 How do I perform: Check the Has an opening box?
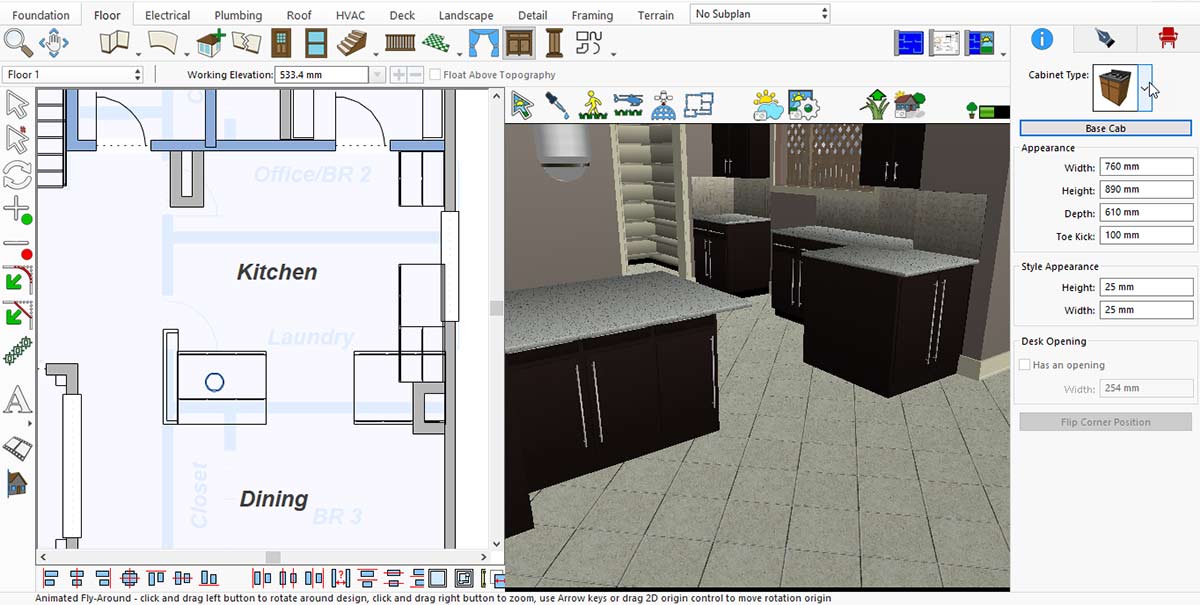click(x=1025, y=365)
